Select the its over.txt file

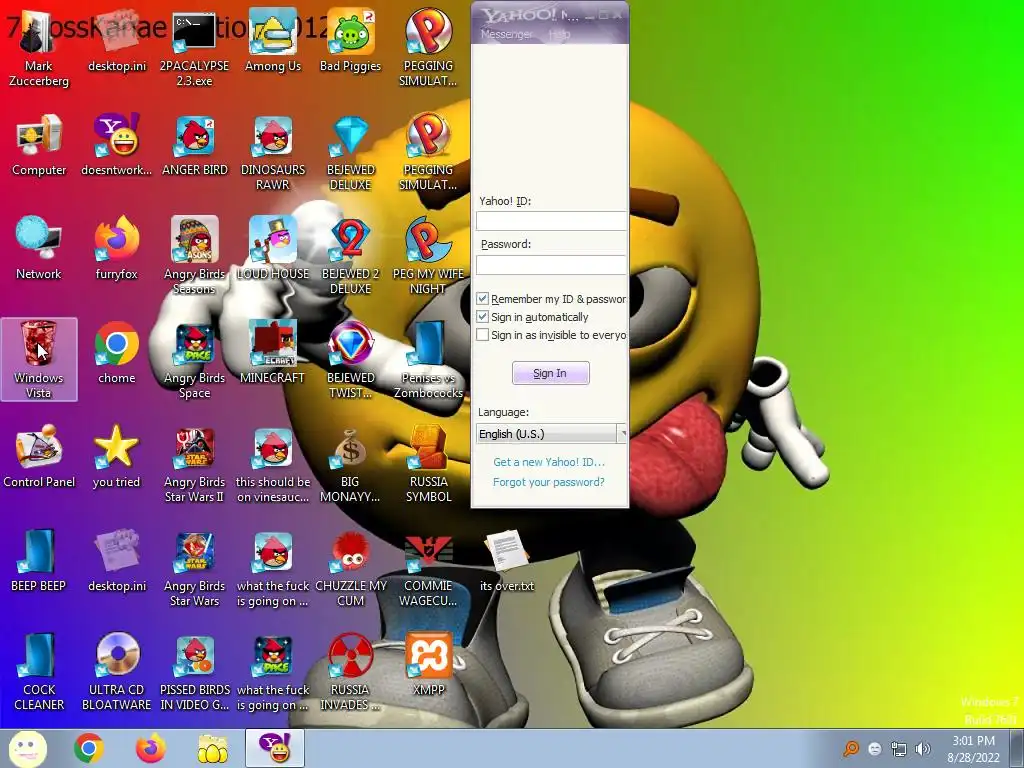coord(507,560)
